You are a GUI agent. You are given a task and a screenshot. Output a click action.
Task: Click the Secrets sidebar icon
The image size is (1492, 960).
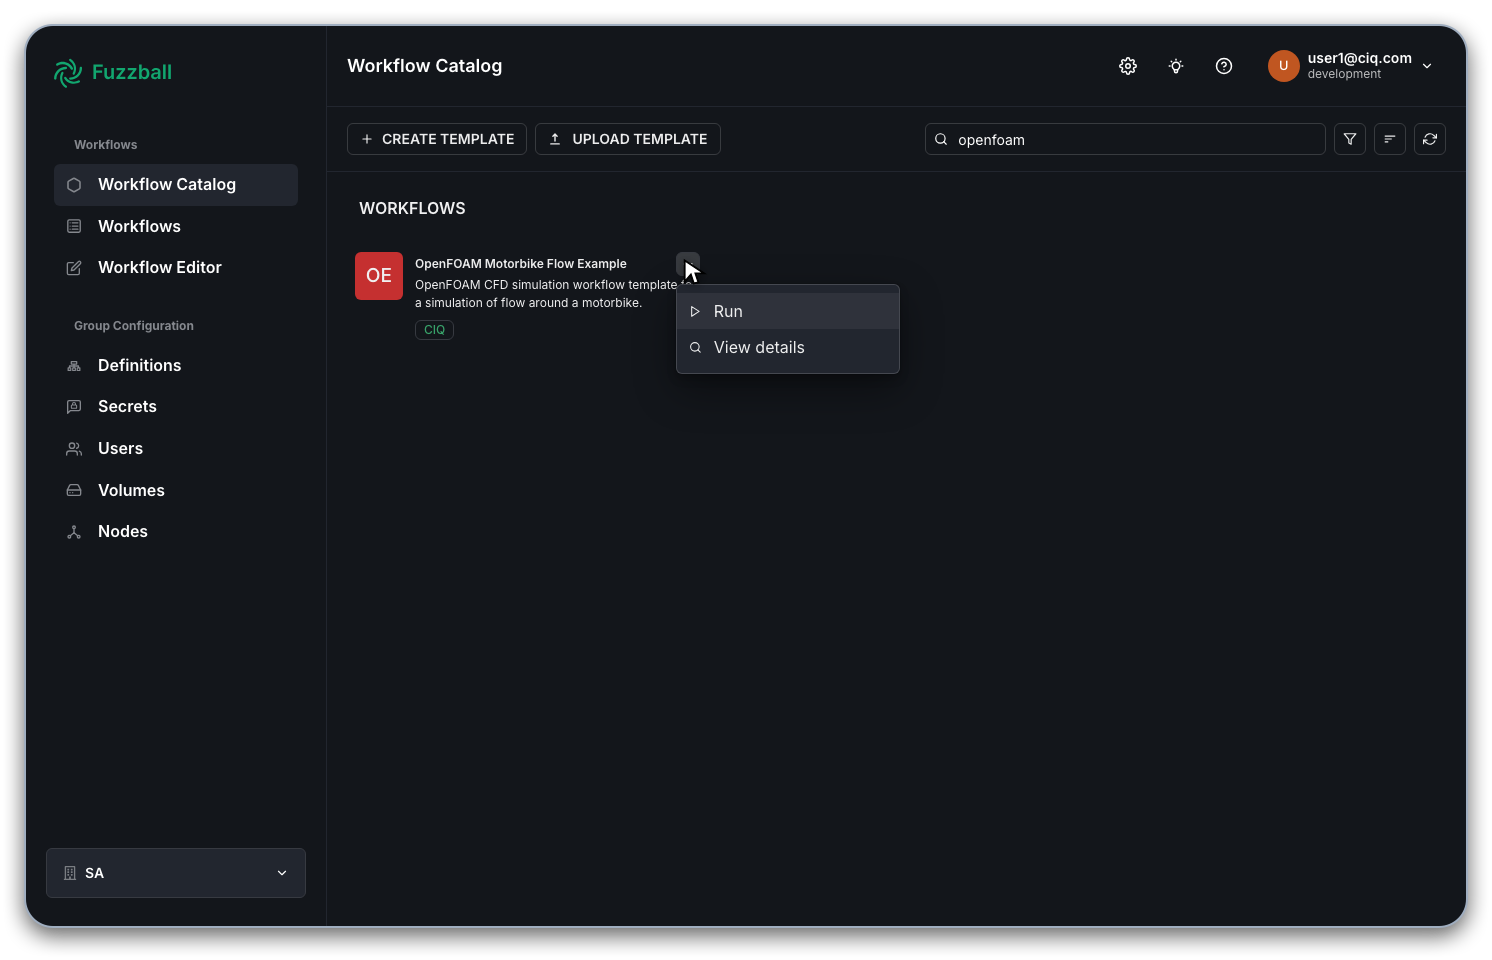point(74,407)
